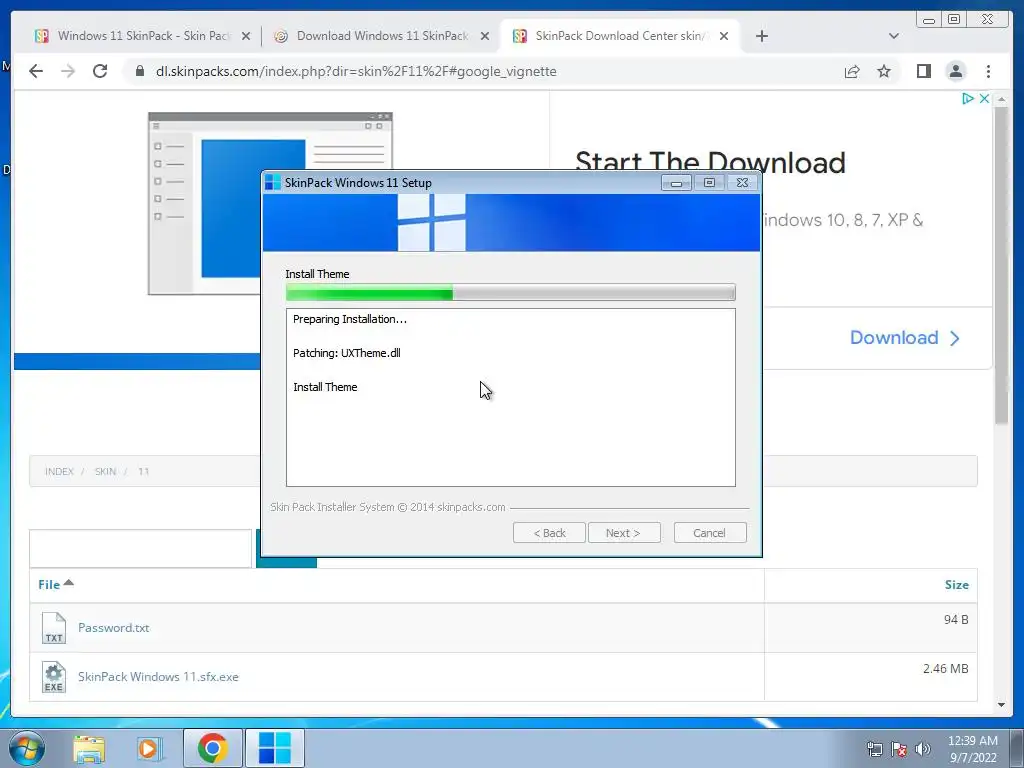The image size is (1024, 768).
Task: Click the address bar URL
Action: click(356, 71)
